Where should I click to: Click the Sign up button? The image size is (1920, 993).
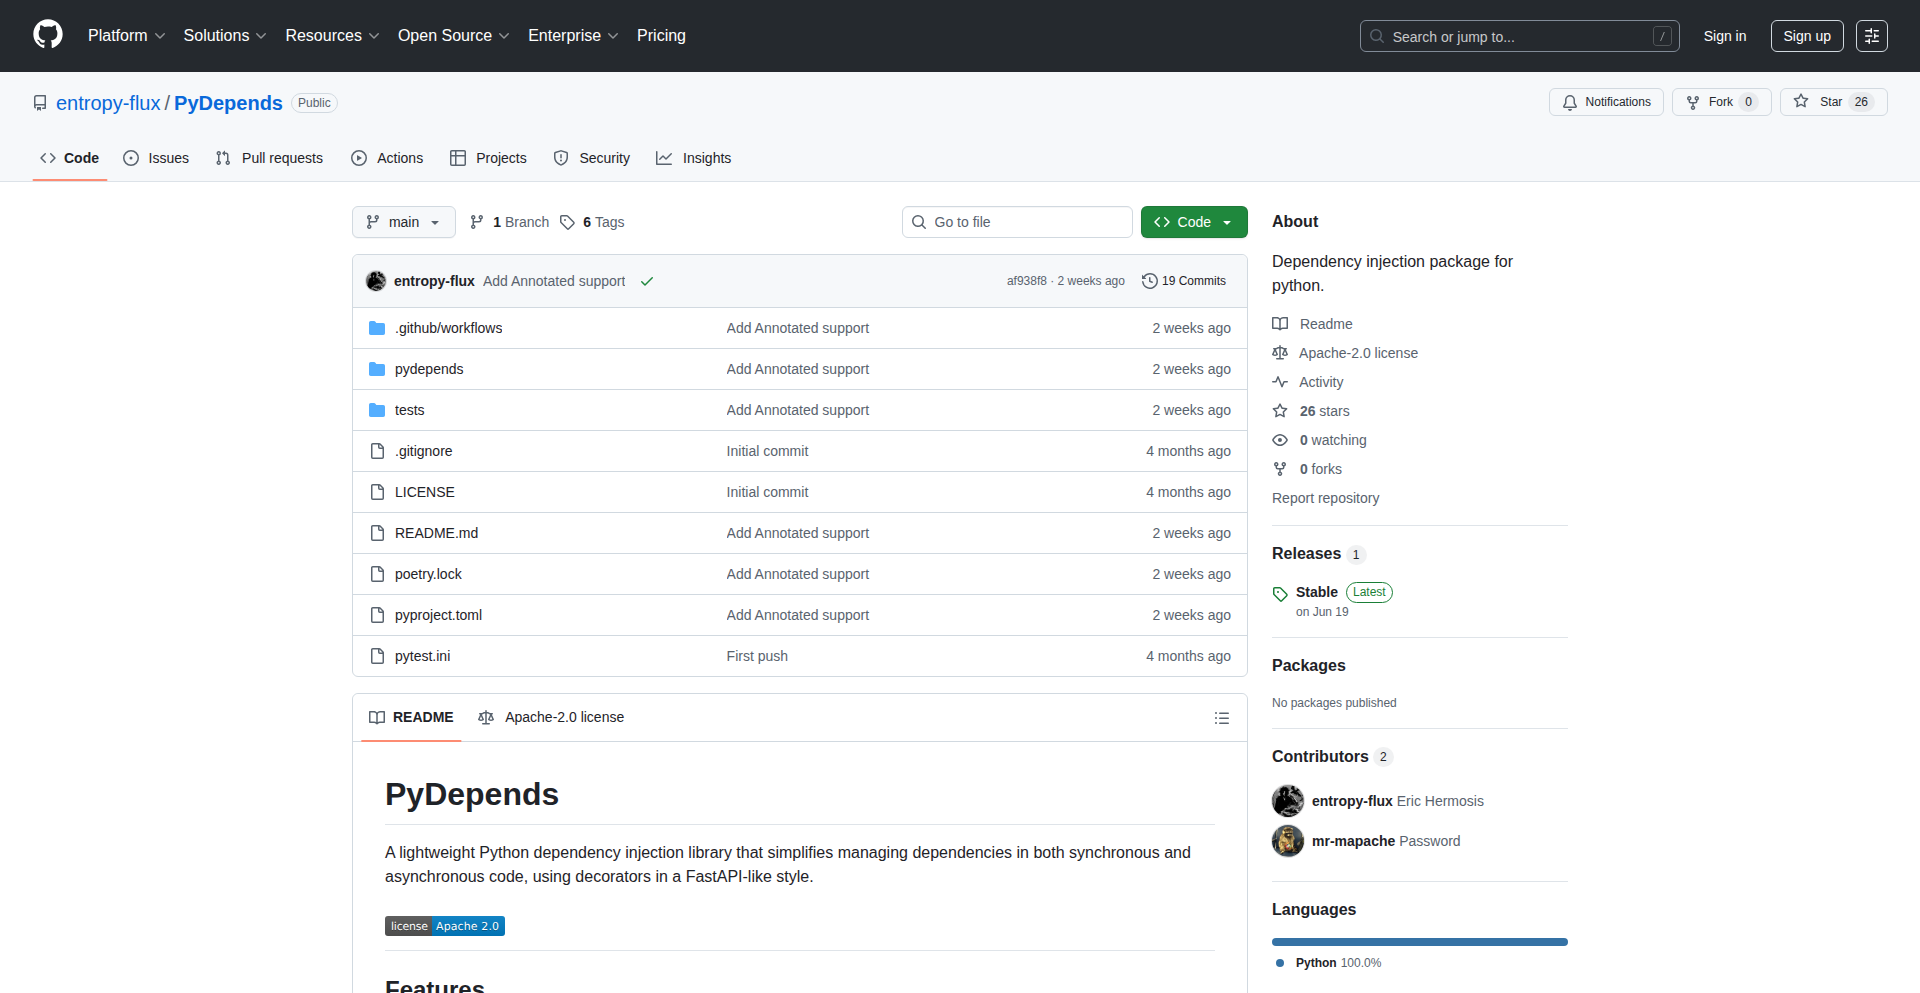tap(1806, 36)
